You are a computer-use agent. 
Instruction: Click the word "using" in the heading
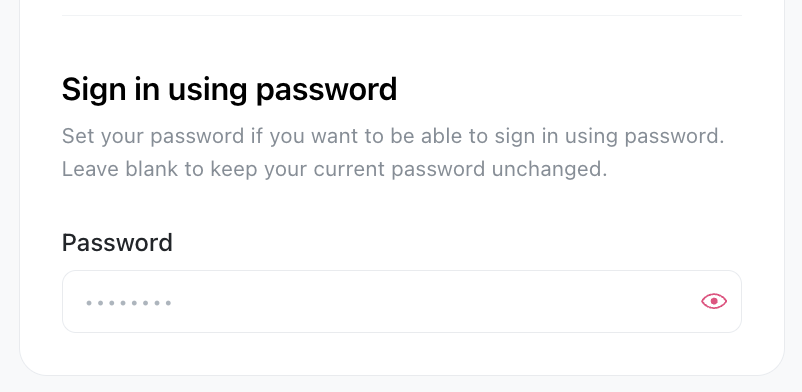tap(208, 91)
